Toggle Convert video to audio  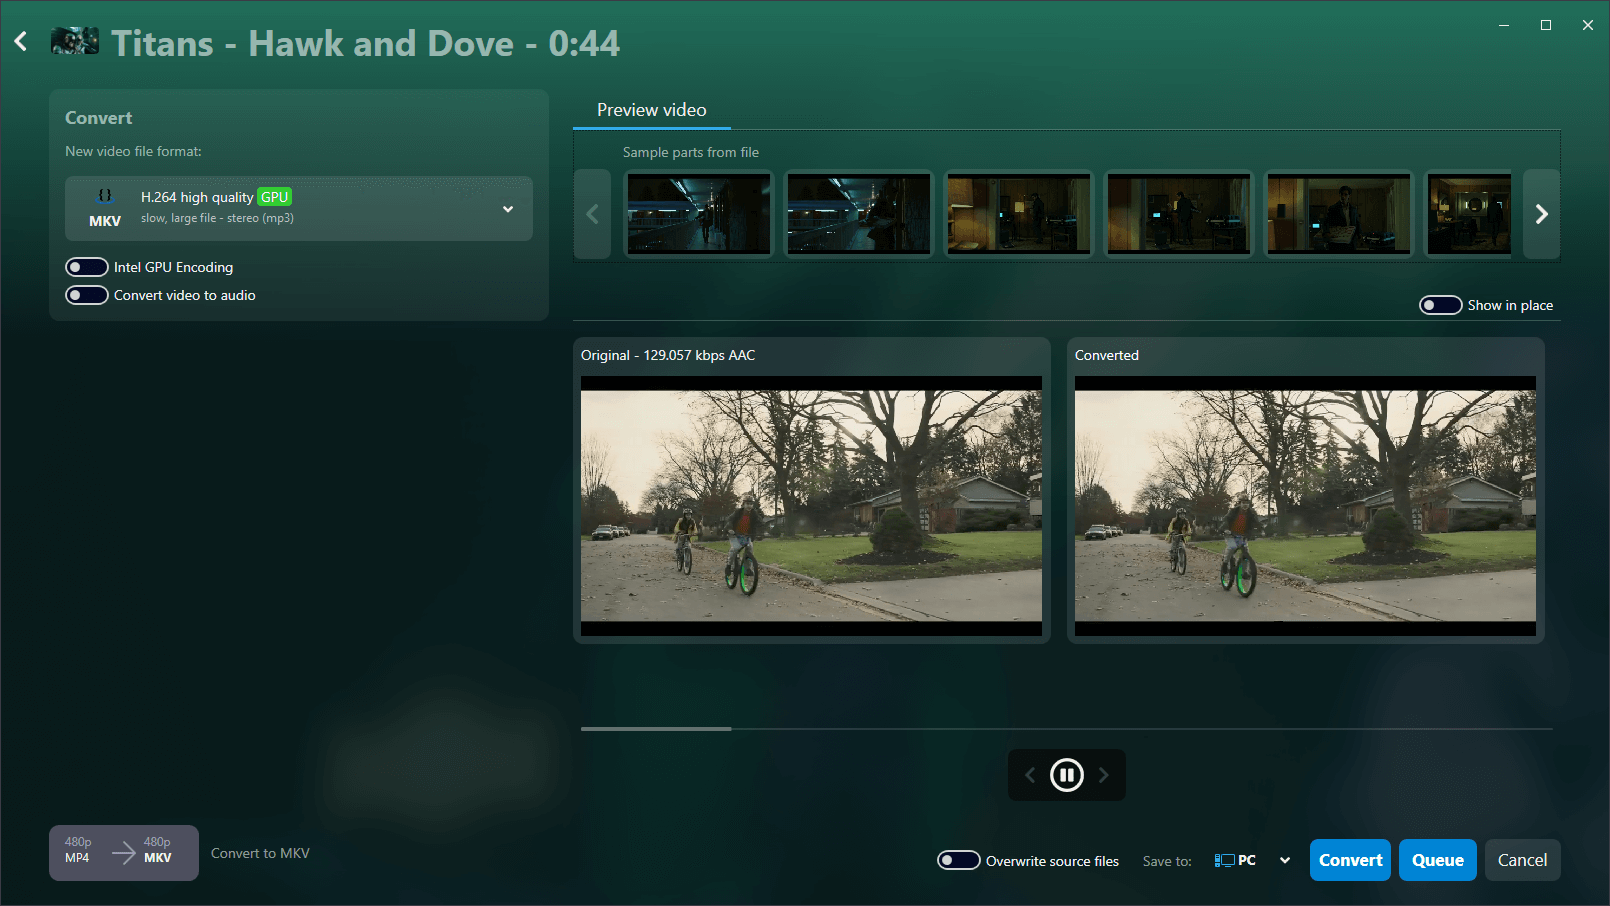(87, 295)
